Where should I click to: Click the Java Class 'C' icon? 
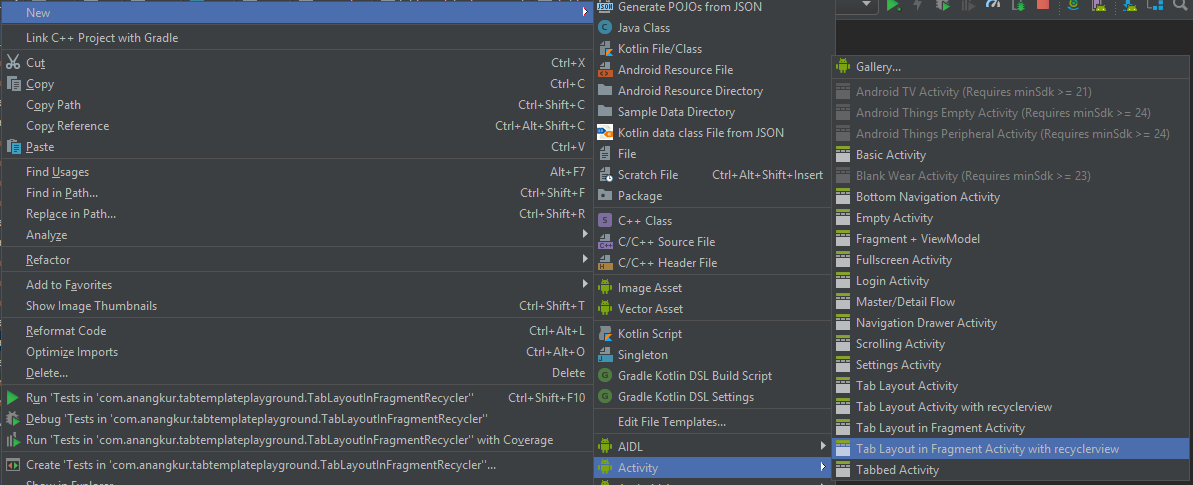point(605,27)
